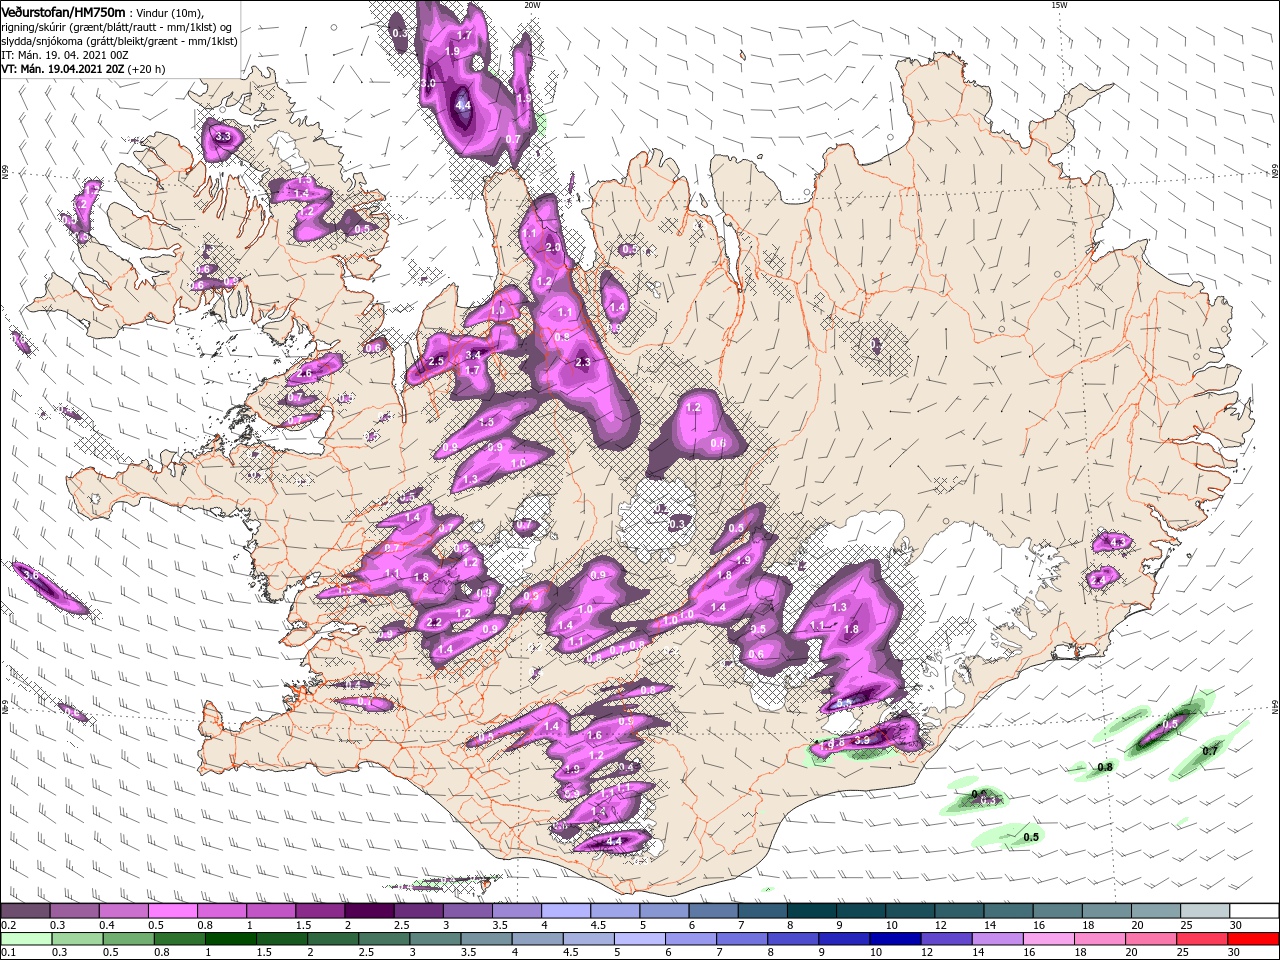The height and width of the screenshot is (960, 1280).
Task: Click the 2.2 precipitation value label
Action: [x=434, y=622]
